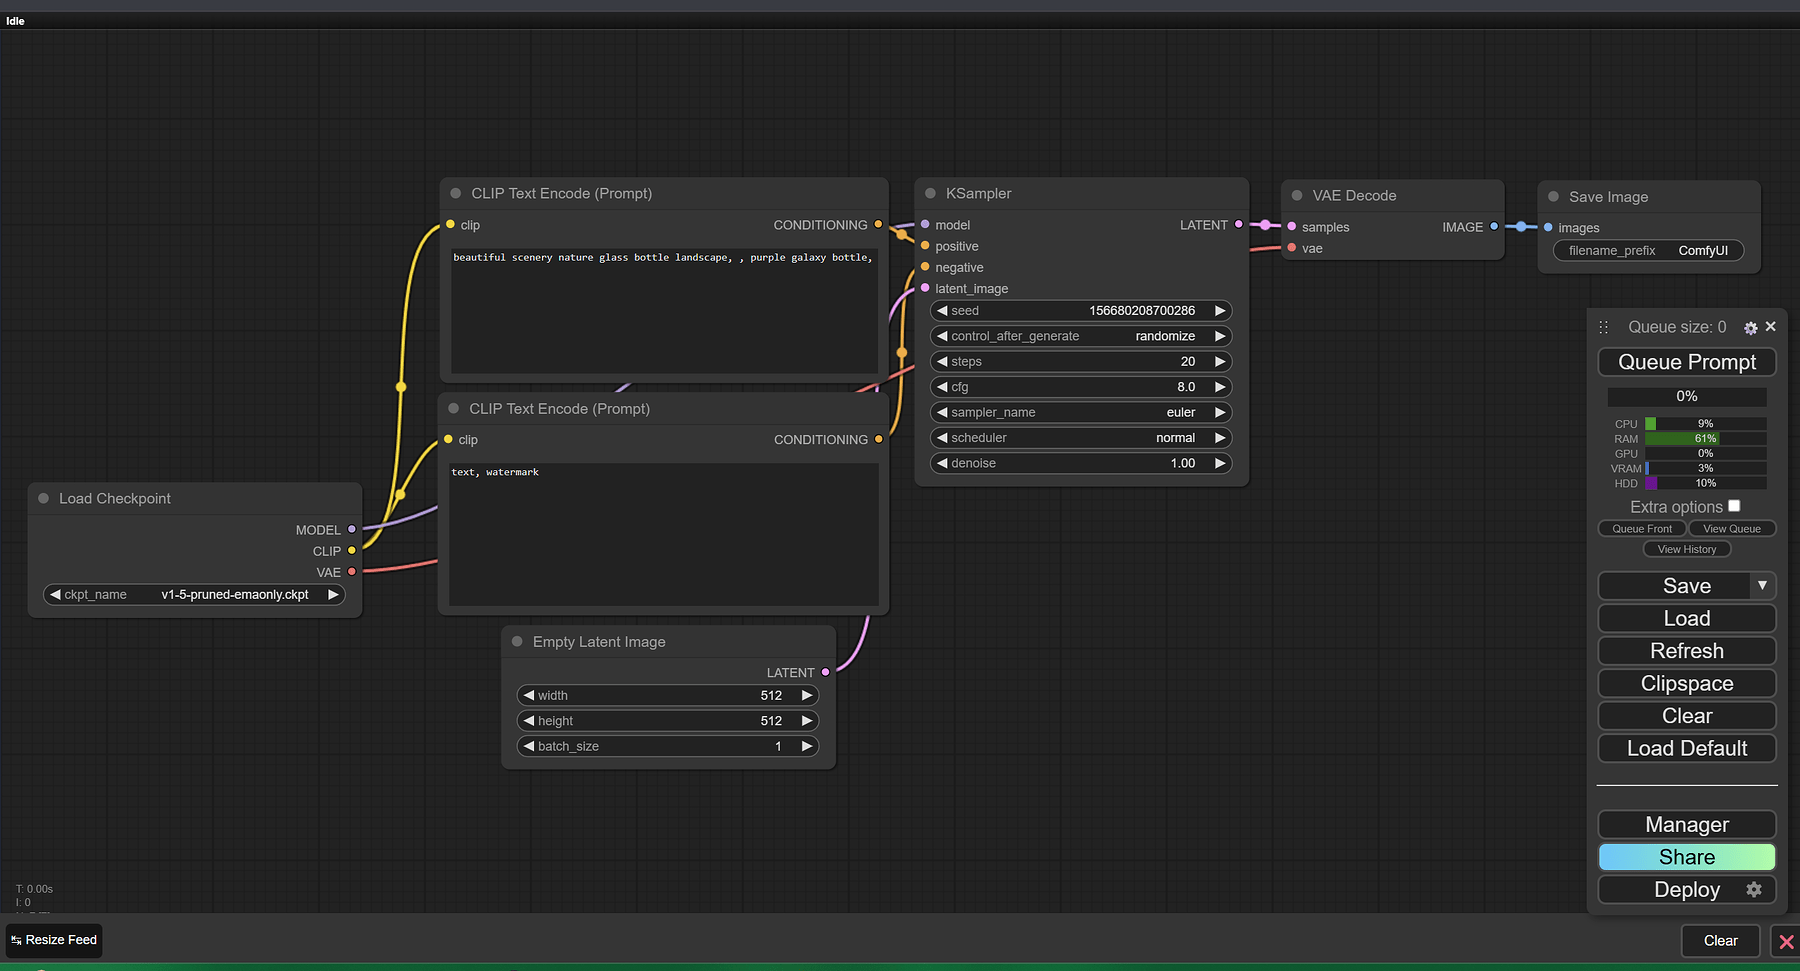
Task: Open the Manager button
Action: tap(1687, 824)
